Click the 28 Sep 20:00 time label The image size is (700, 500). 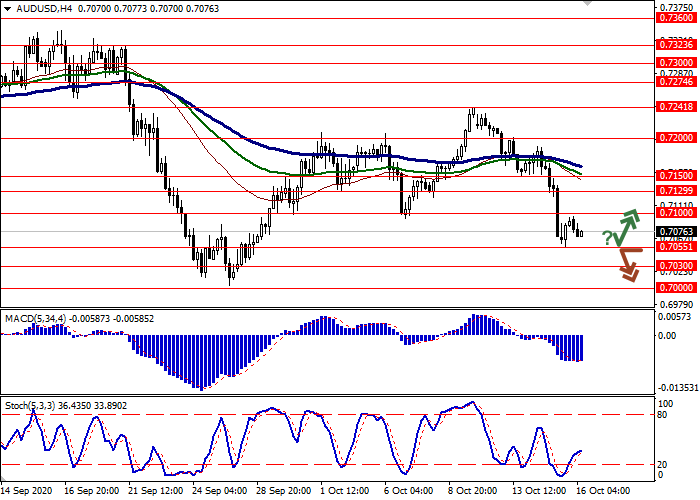click(x=284, y=491)
